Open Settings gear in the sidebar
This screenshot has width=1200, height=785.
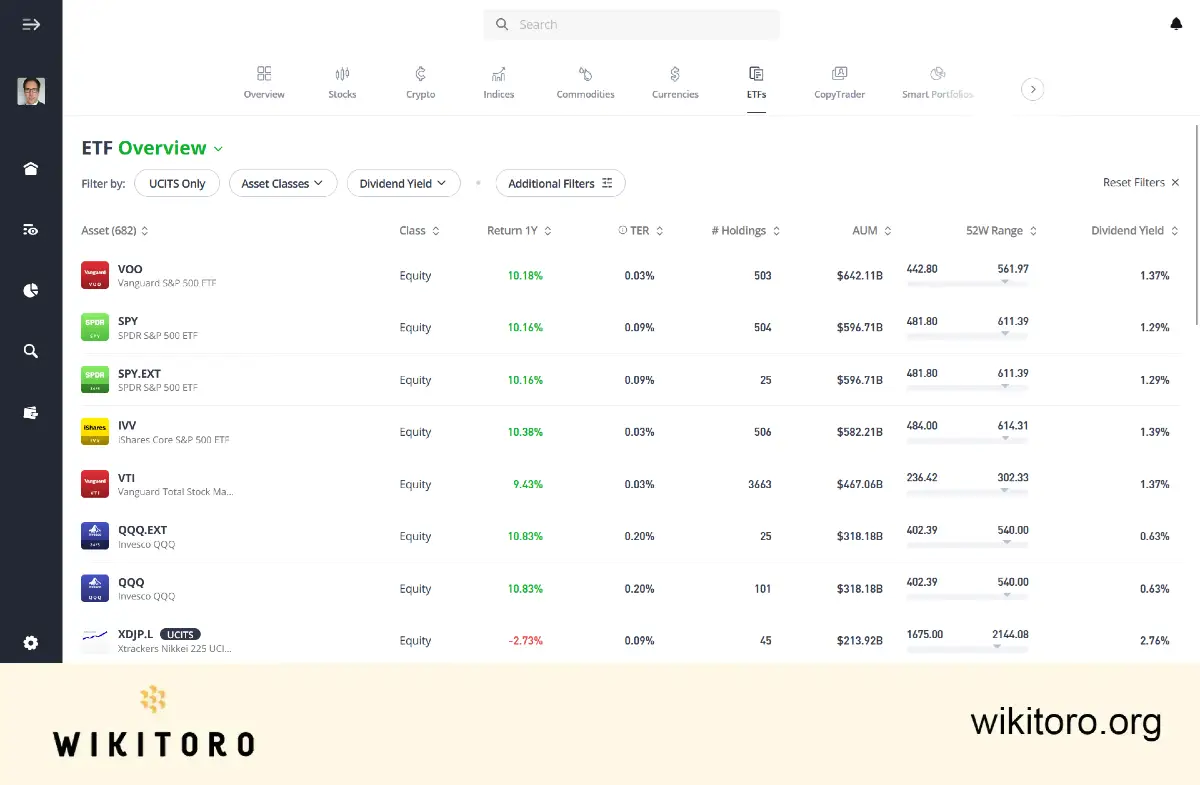pos(31,643)
